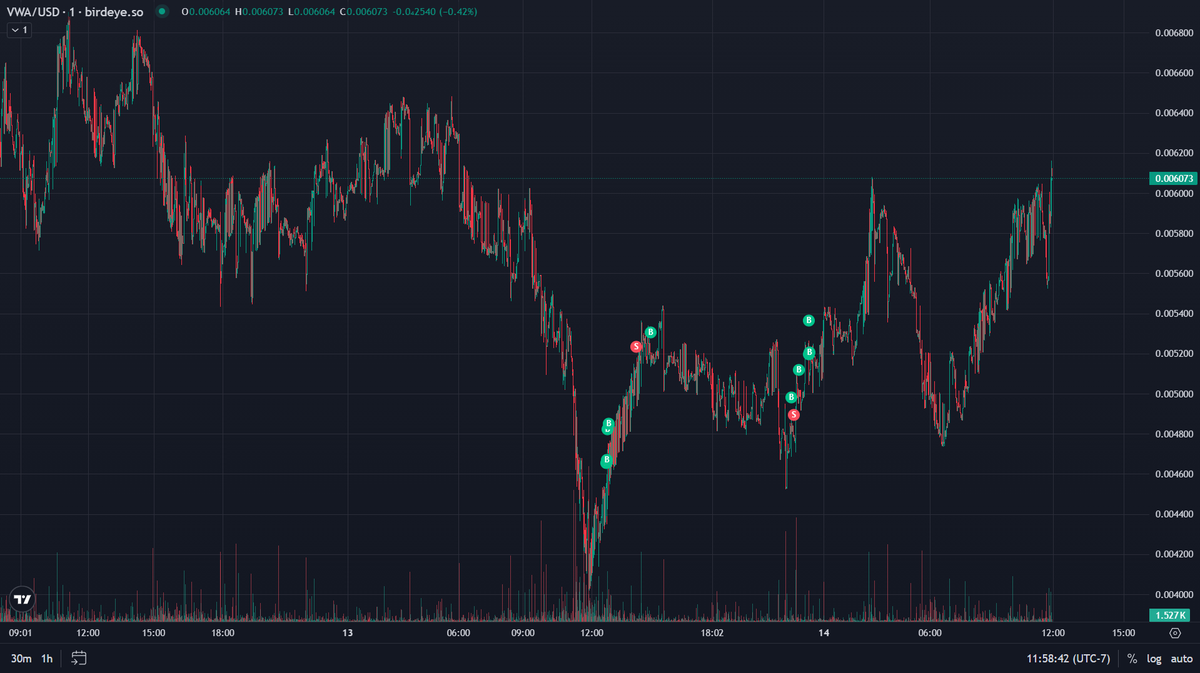Image resolution: width=1200 pixels, height=673 pixels.
Task: Toggle auto scale mode
Action: 1181,658
